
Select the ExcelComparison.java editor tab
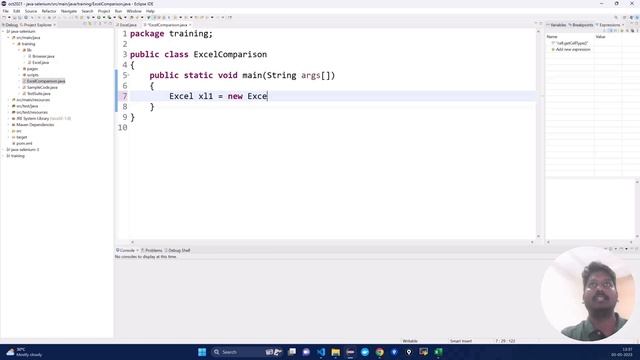coord(167,25)
